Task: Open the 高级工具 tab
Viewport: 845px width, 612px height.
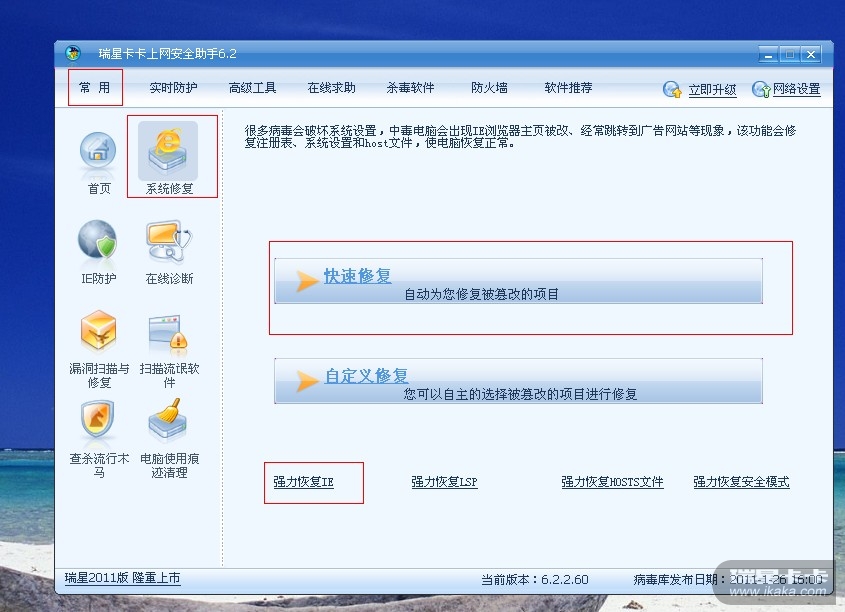Action: click(252, 88)
